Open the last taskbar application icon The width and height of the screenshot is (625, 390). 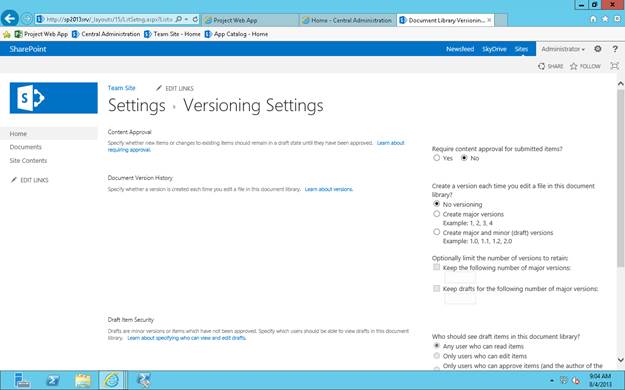click(x=143, y=380)
